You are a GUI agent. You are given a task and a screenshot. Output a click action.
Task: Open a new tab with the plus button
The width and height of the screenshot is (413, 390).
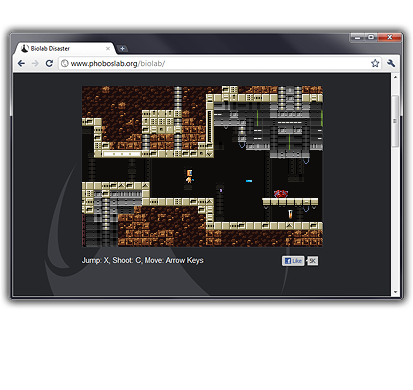[122, 49]
